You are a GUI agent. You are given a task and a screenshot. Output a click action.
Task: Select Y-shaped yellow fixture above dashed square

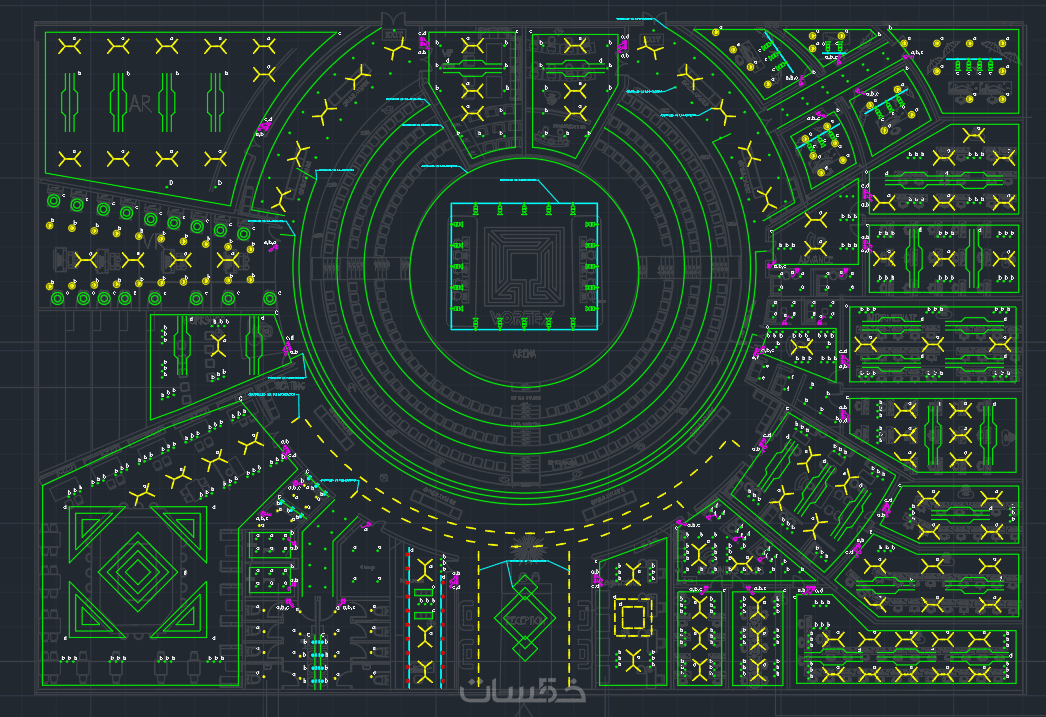tap(632, 574)
